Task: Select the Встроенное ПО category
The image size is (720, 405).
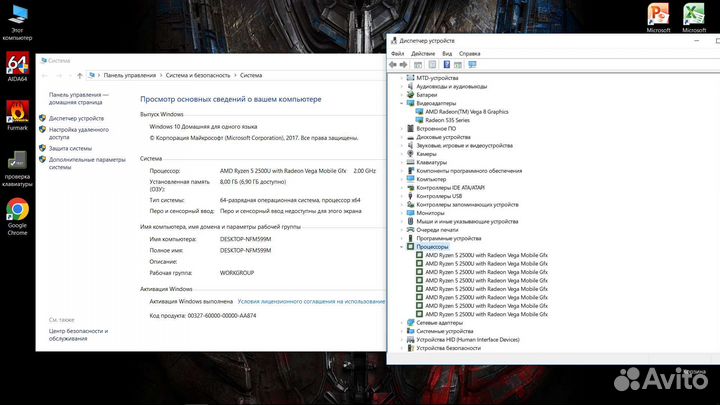Action: coord(436,129)
